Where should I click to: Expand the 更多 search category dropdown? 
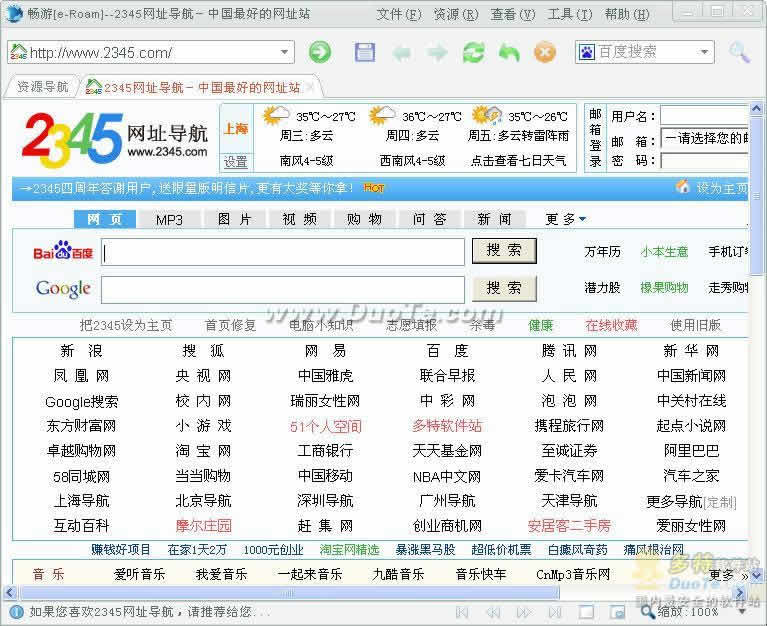click(x=565, y=219)
